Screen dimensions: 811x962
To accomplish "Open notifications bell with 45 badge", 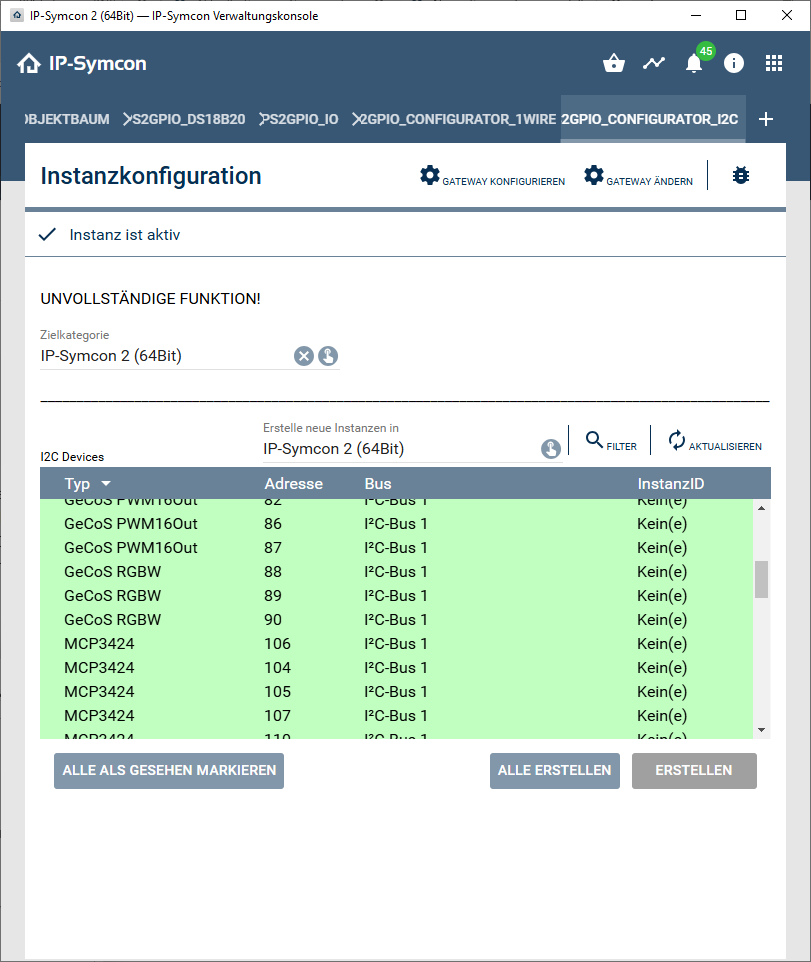I will [x=694, y=64].
